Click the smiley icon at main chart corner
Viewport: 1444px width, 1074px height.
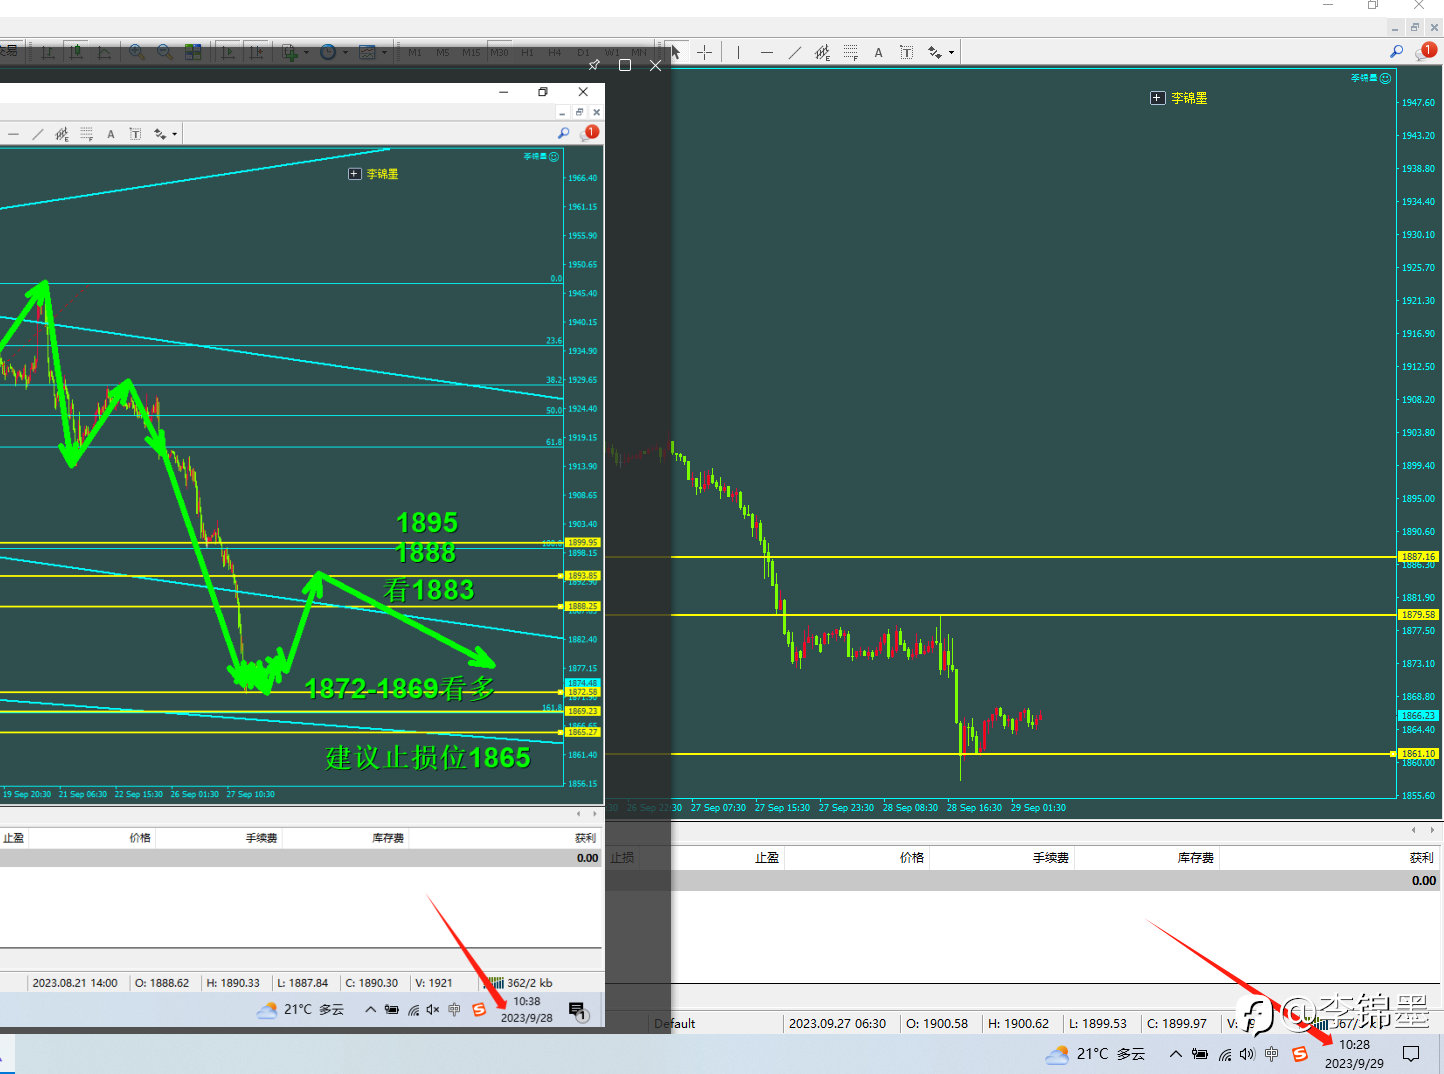[1386, 78]
